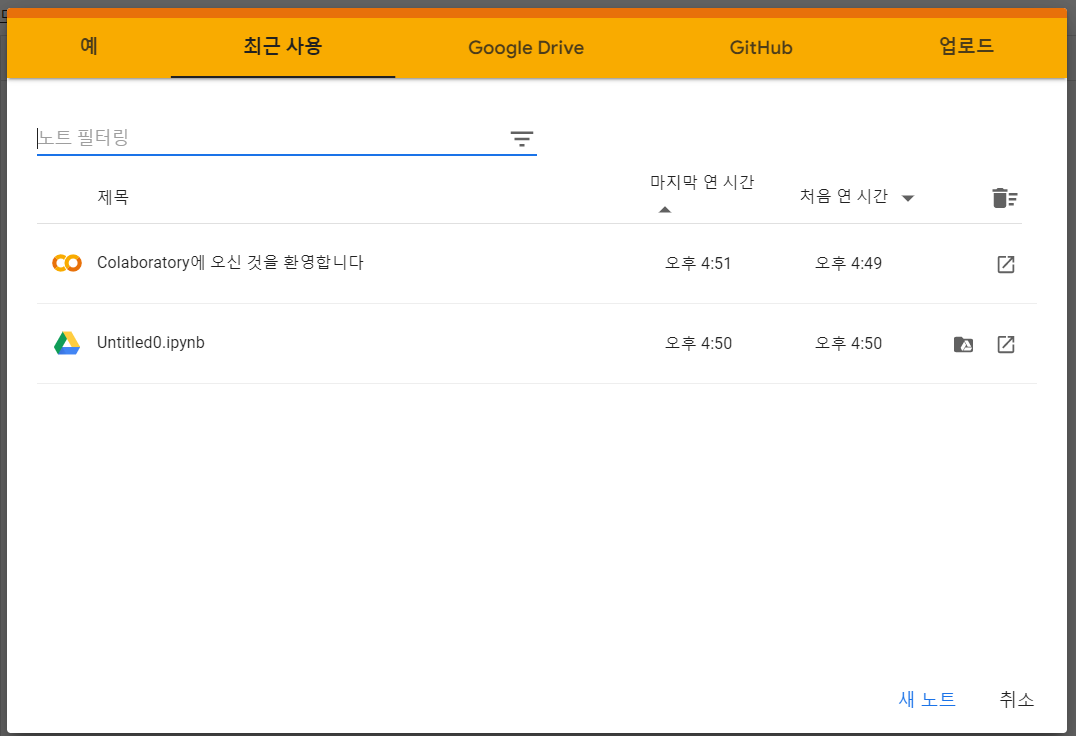Click the Colab logo icon in first row
Image resolution: width=1076 pixels, height=736 pixels.
(x=67, y=263)
